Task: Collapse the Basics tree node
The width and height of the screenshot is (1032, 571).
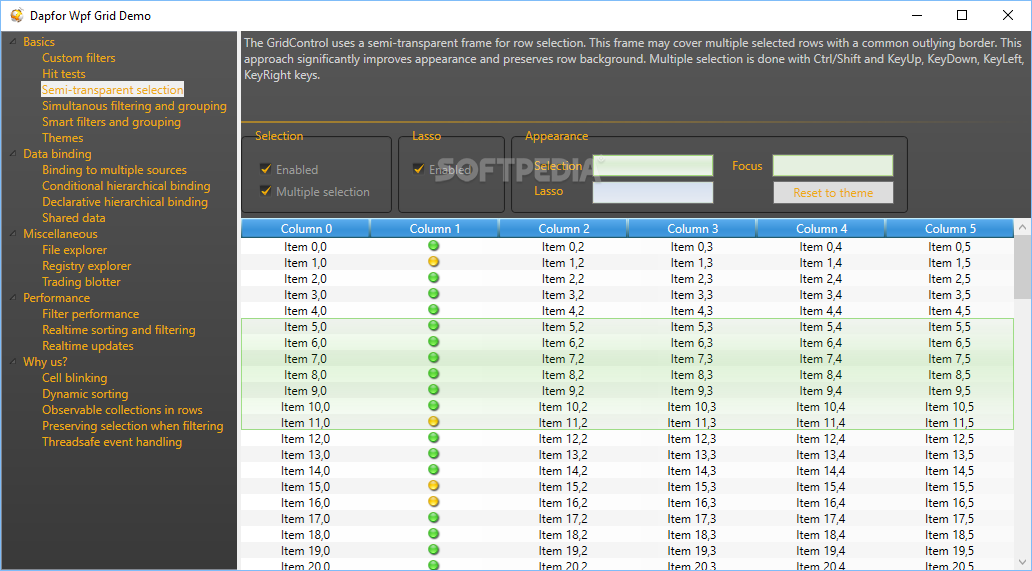Action: pos(13,42)
